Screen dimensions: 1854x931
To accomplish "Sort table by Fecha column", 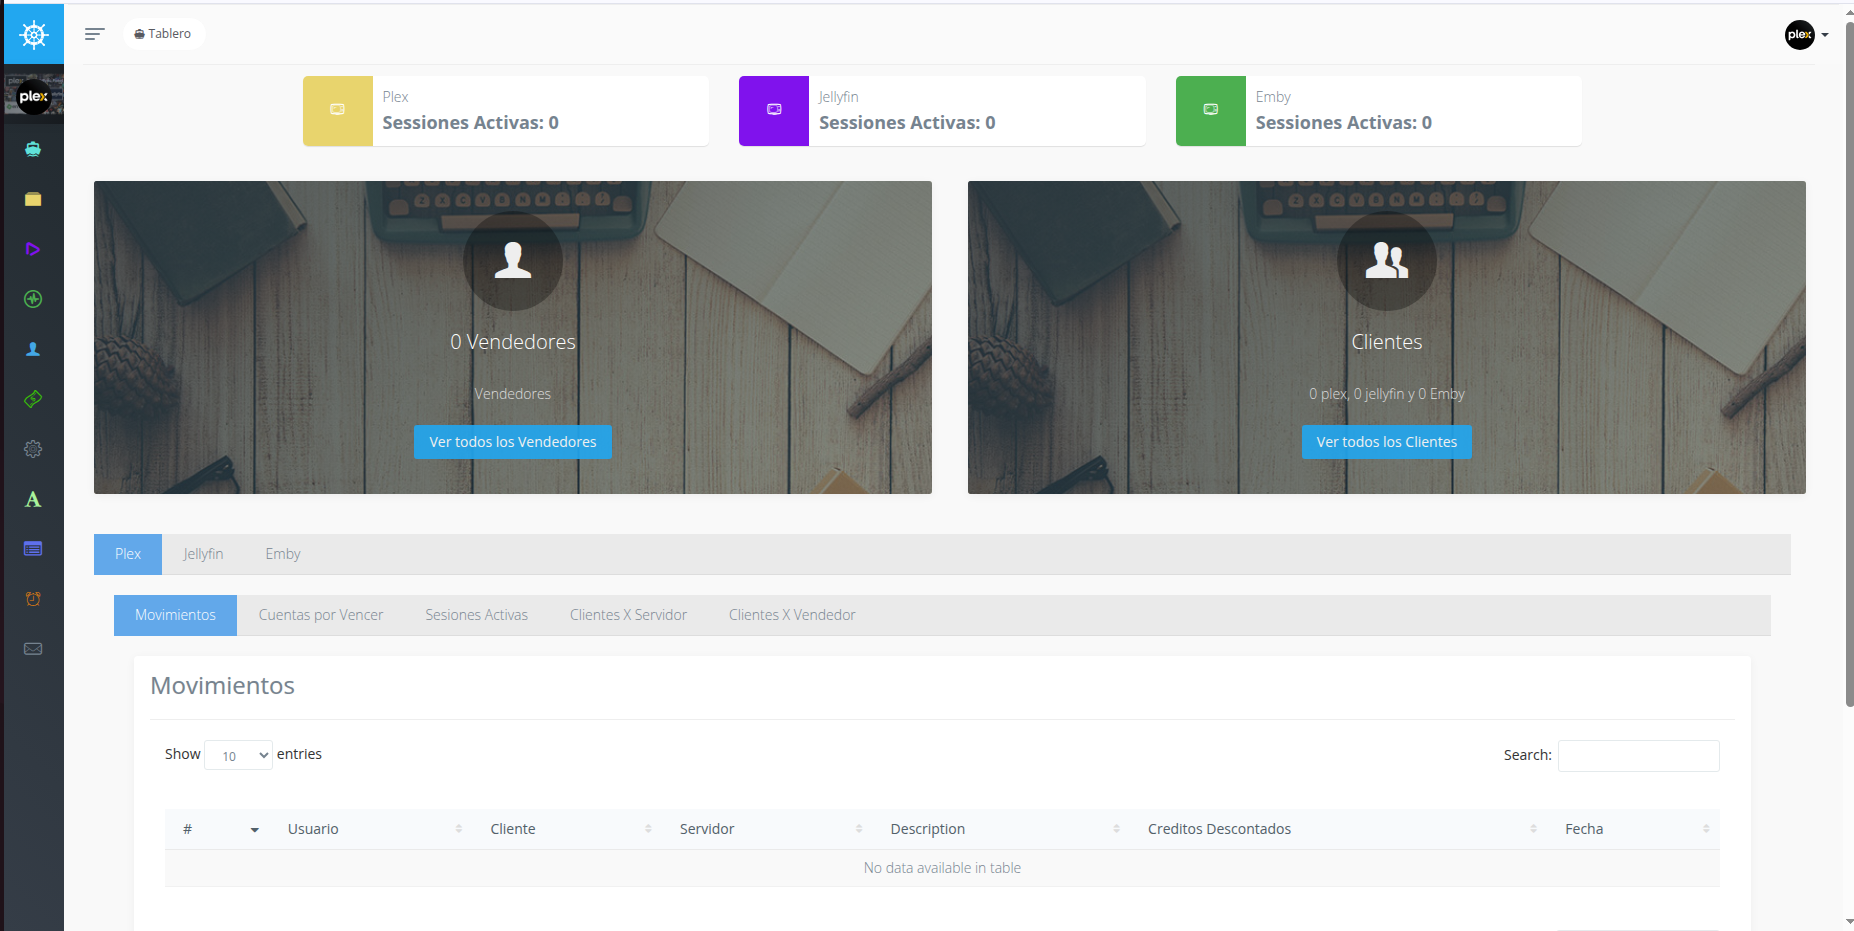I will pos(1633,829).
